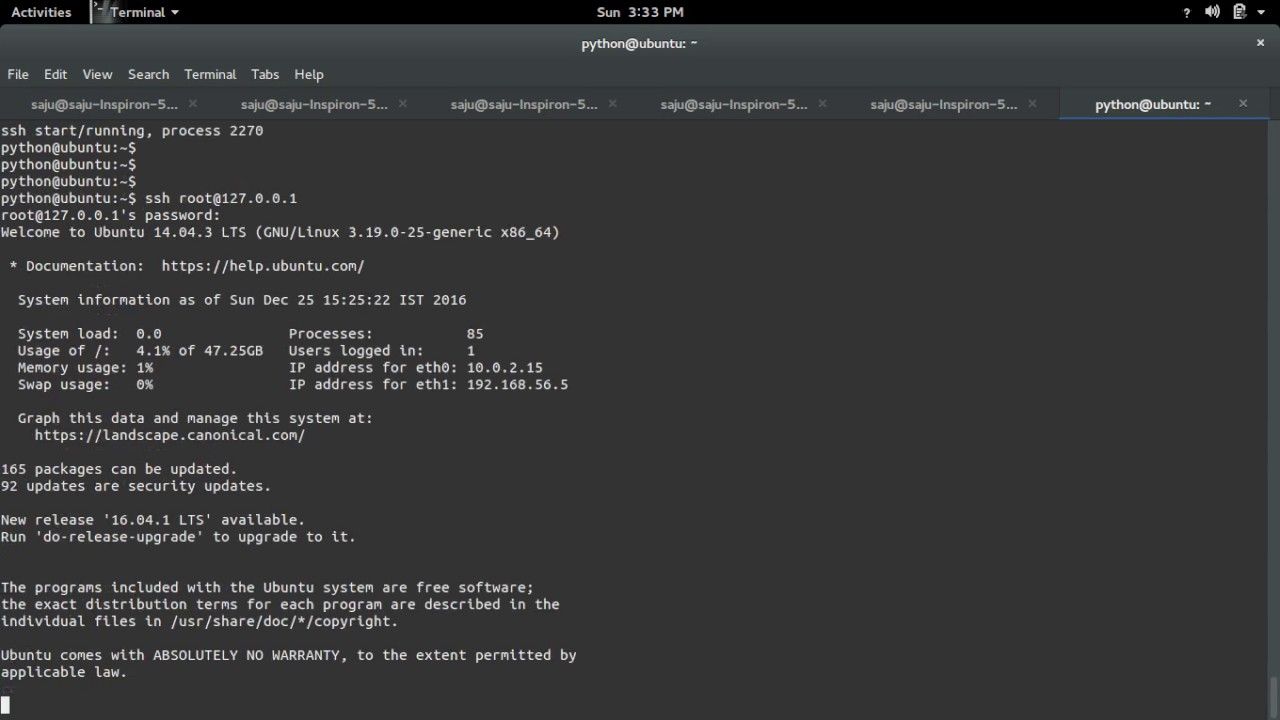The width and height of the screenshot is (1280, 720).
Task: Click the Terminal app icon in top bar
Action: point(99,12)
